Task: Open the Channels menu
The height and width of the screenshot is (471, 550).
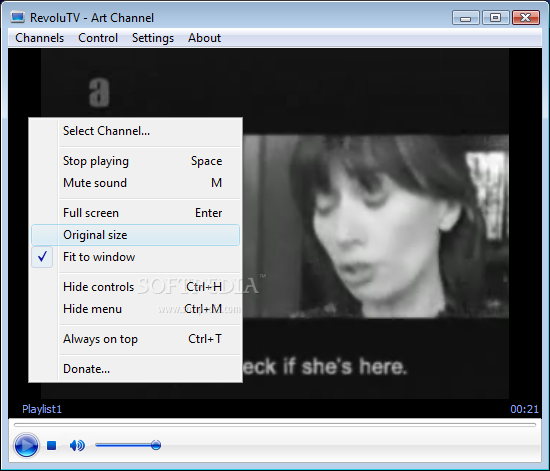Action: click(x=39, y=38)
